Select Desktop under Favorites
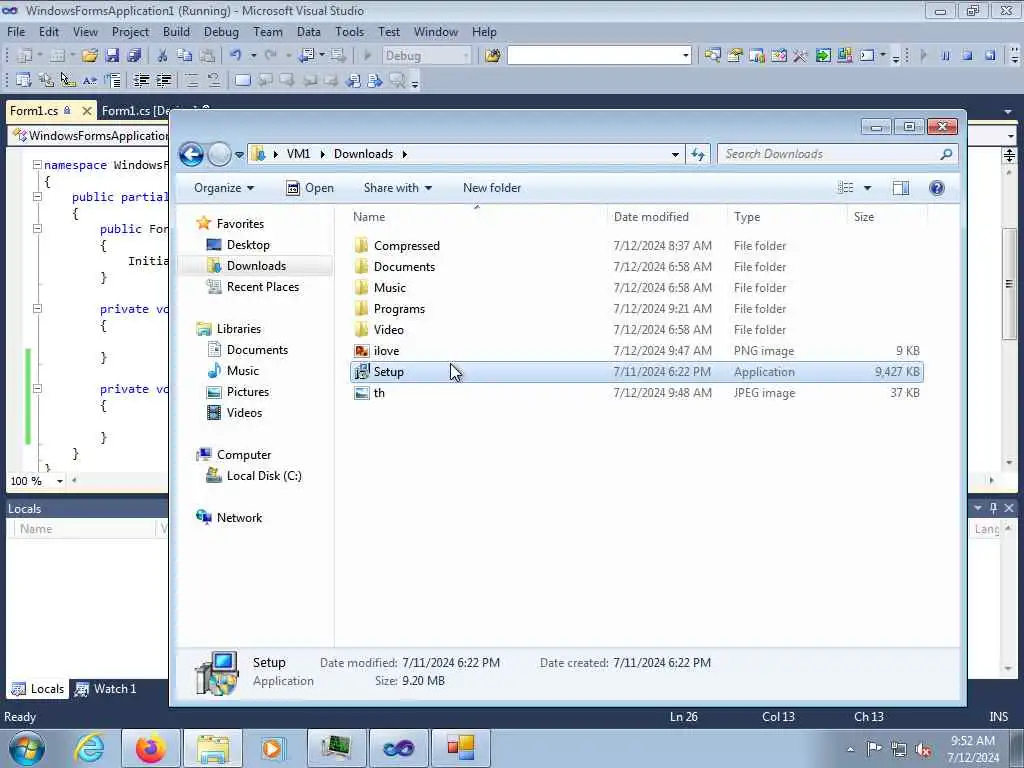The width and height of the screenshot is (1024, 768). coord(248,245)
